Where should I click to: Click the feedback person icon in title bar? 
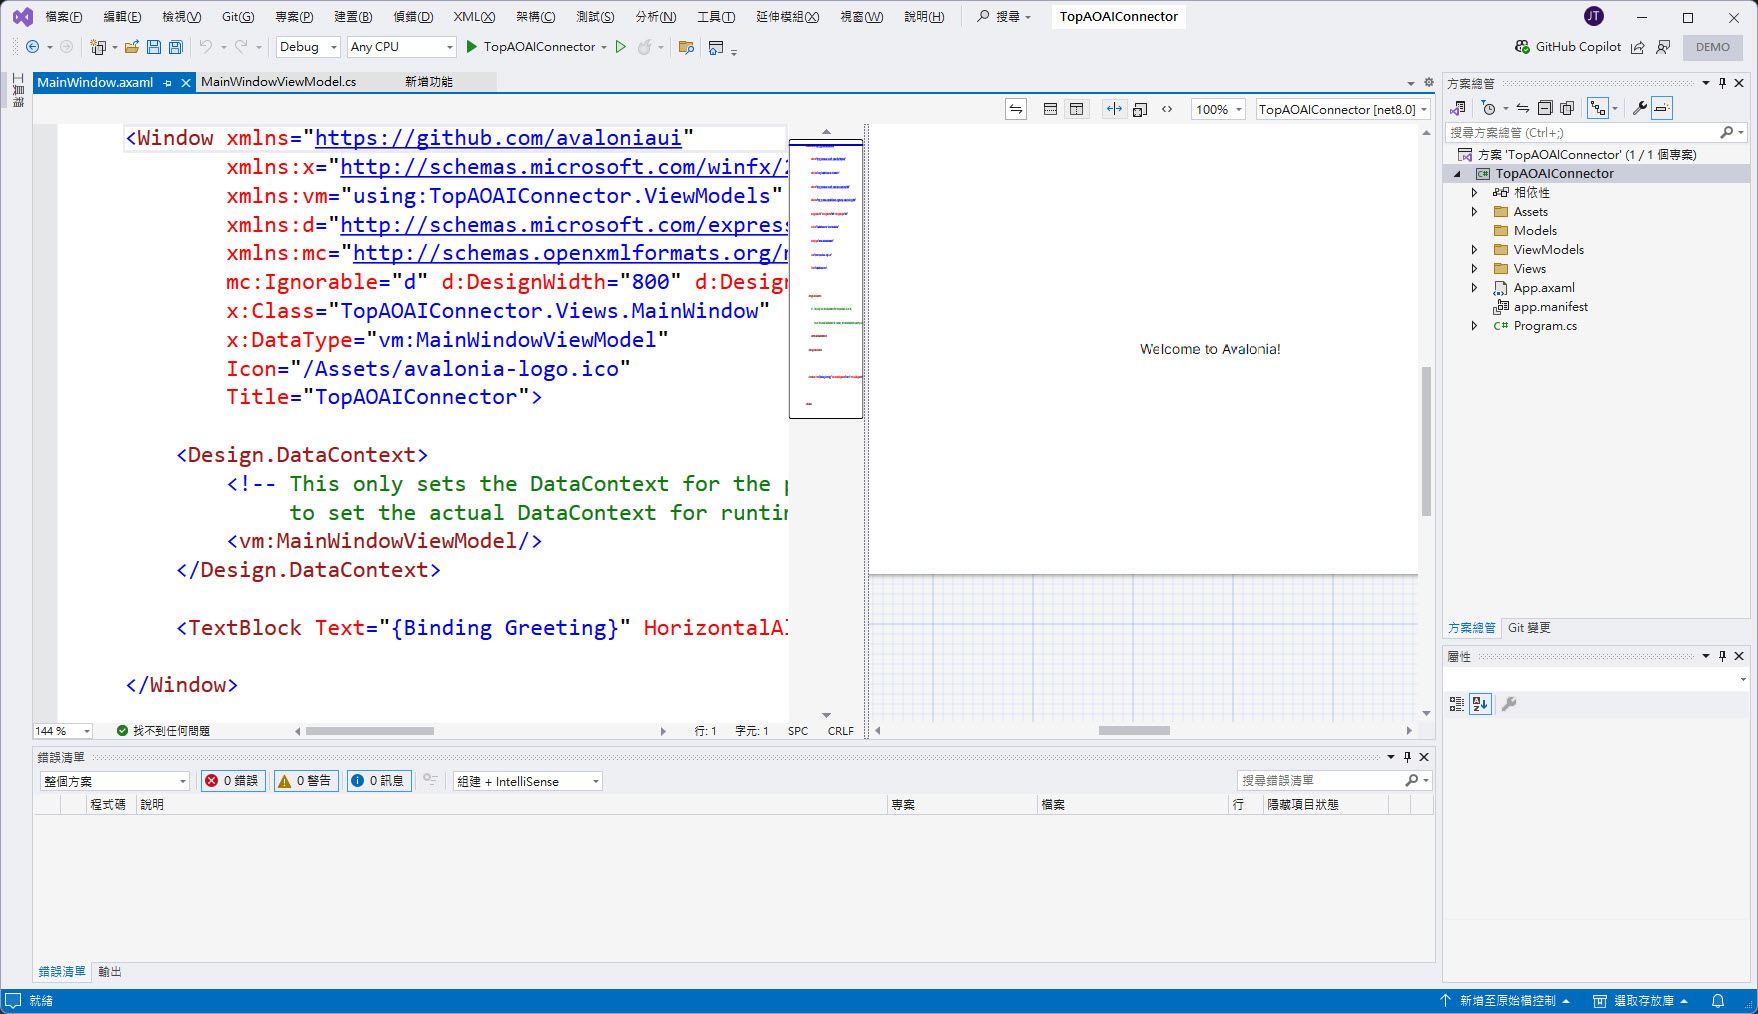pos(1663,47)
